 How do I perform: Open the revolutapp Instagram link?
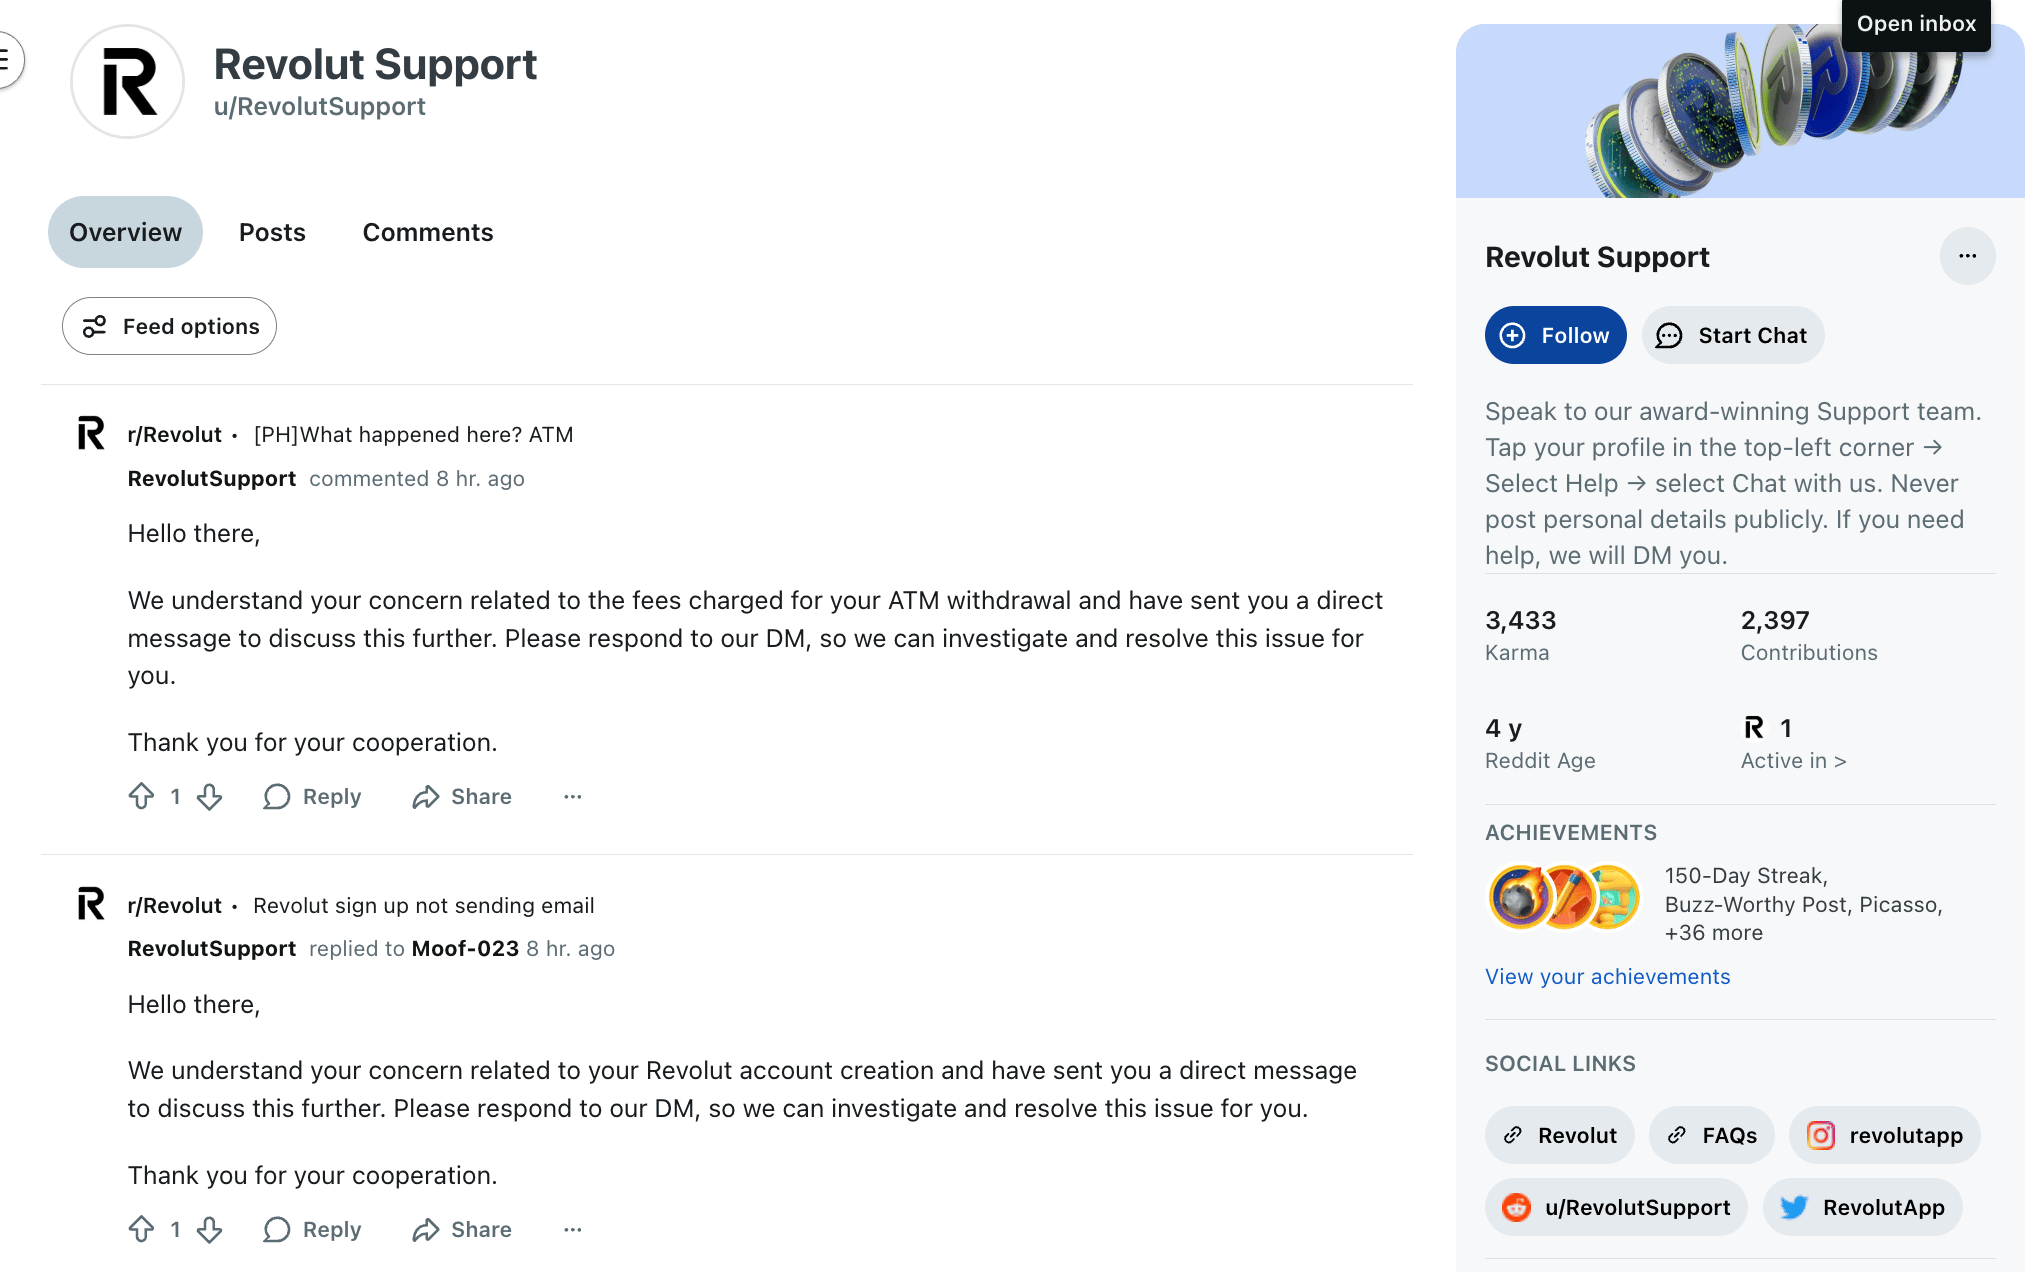[x=1884, y=1135]
